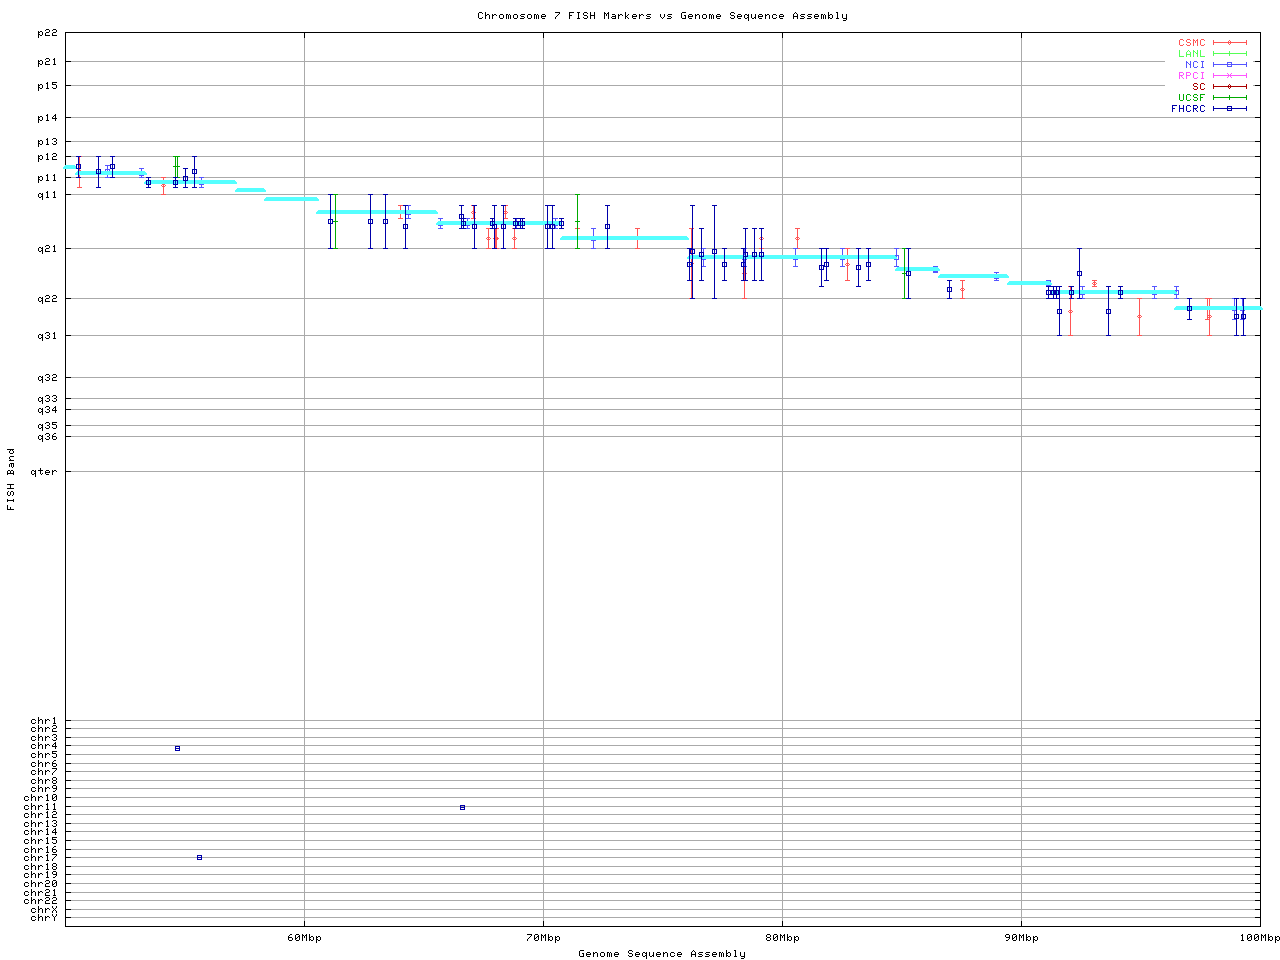Viewport: 1280px width, 960px height.
Task: Select the blue marker on chr4 row
Action: [177, 748]
